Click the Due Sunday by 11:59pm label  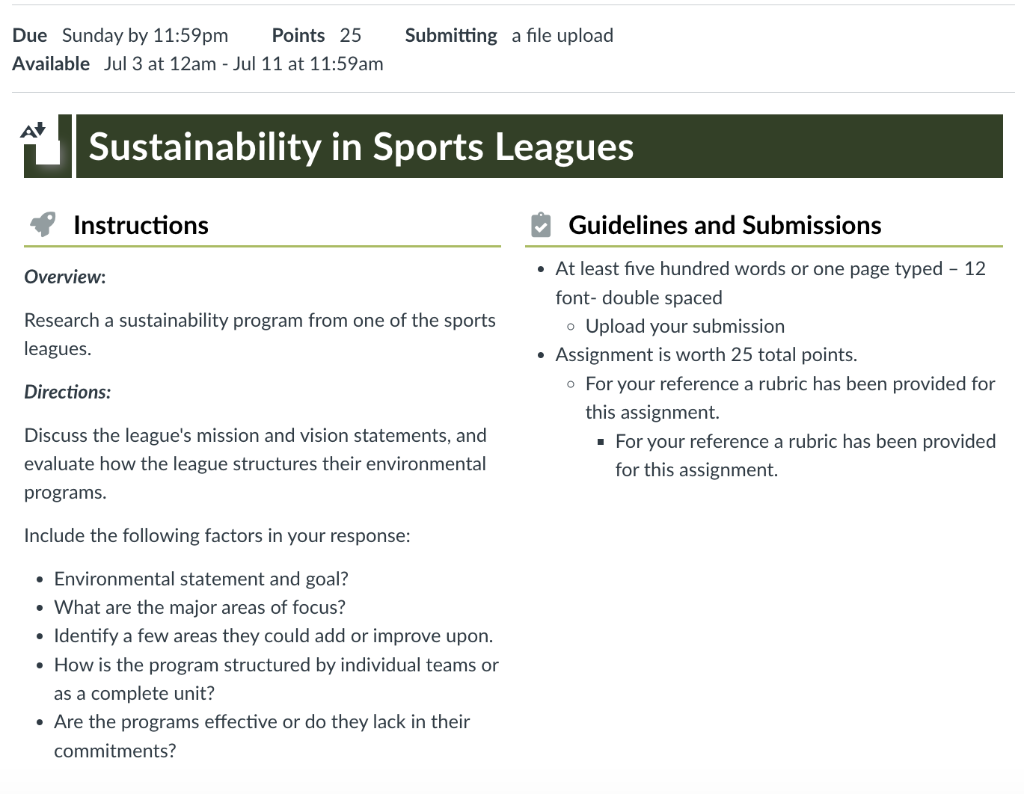(120, 35)
